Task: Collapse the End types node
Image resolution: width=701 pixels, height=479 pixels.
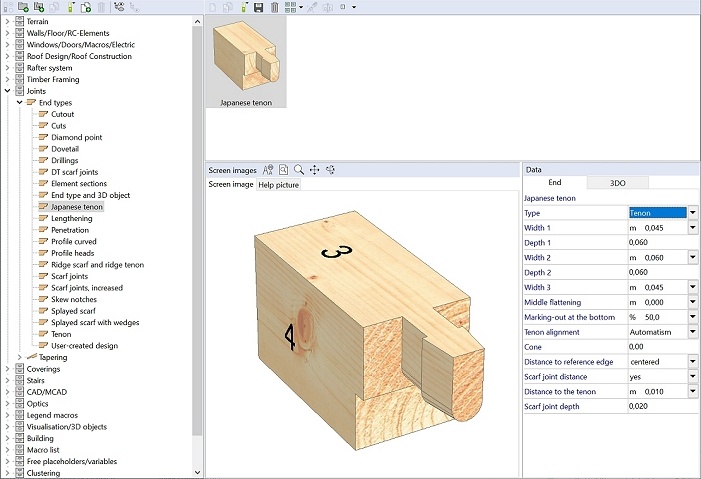Action: click(19, 102)
